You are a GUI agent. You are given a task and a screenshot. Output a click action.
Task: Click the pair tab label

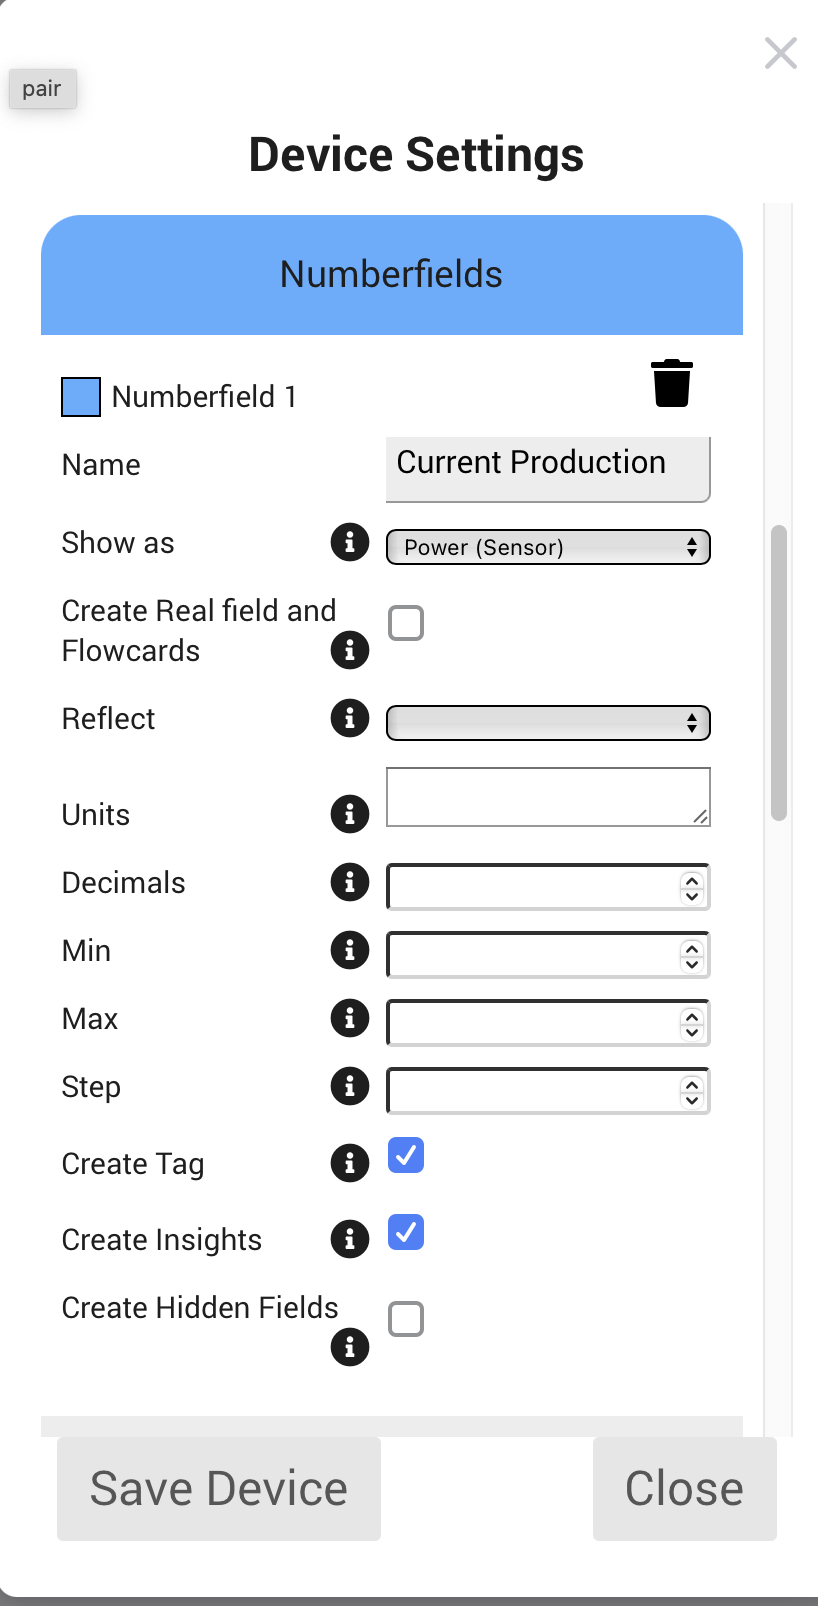42,89
